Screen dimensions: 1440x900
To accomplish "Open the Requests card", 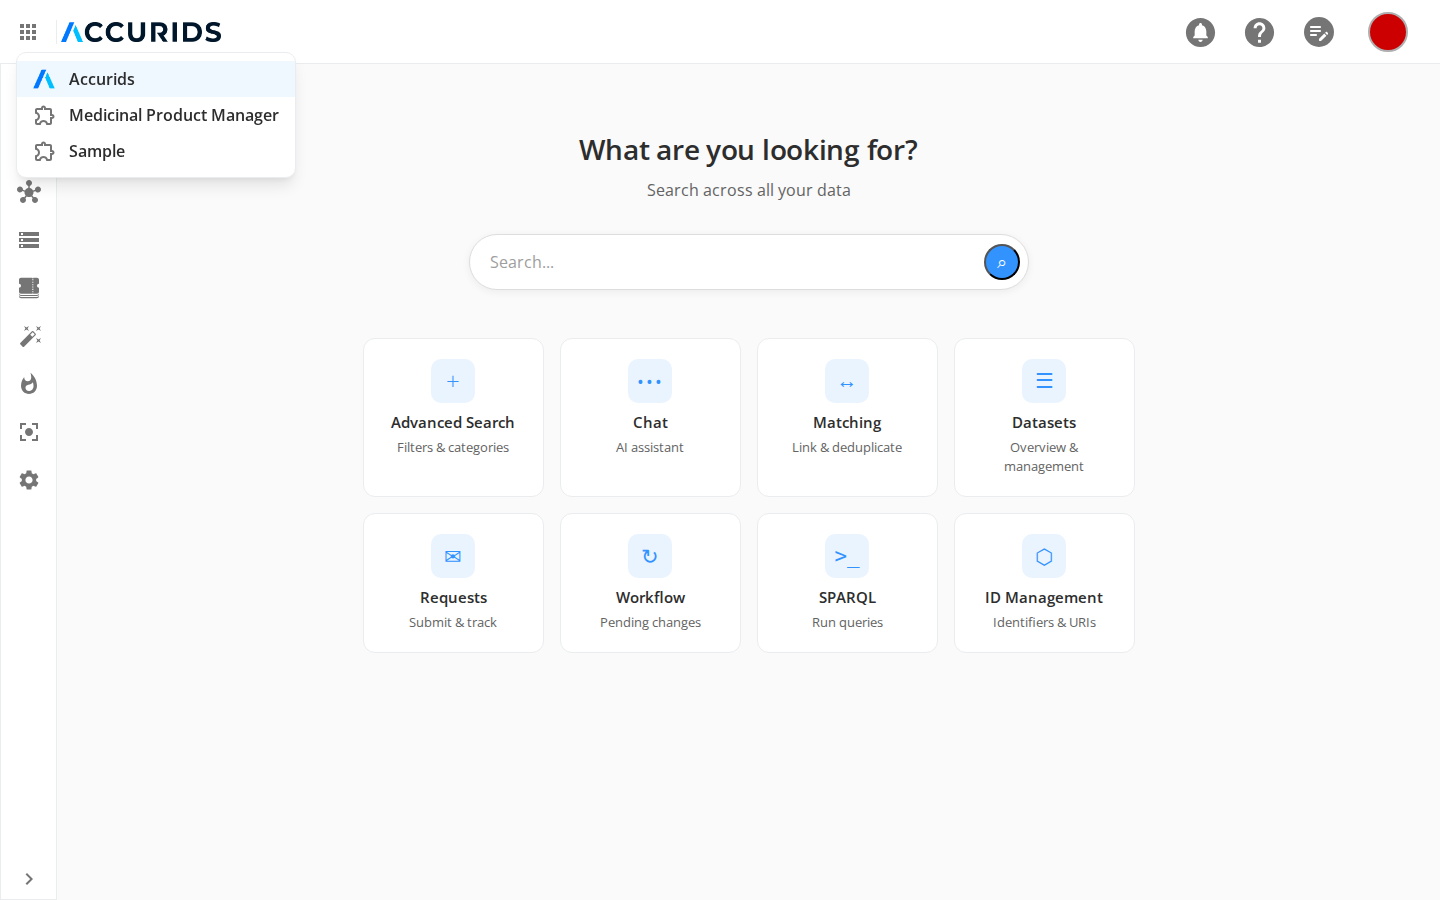I will (x=453, y=583).
